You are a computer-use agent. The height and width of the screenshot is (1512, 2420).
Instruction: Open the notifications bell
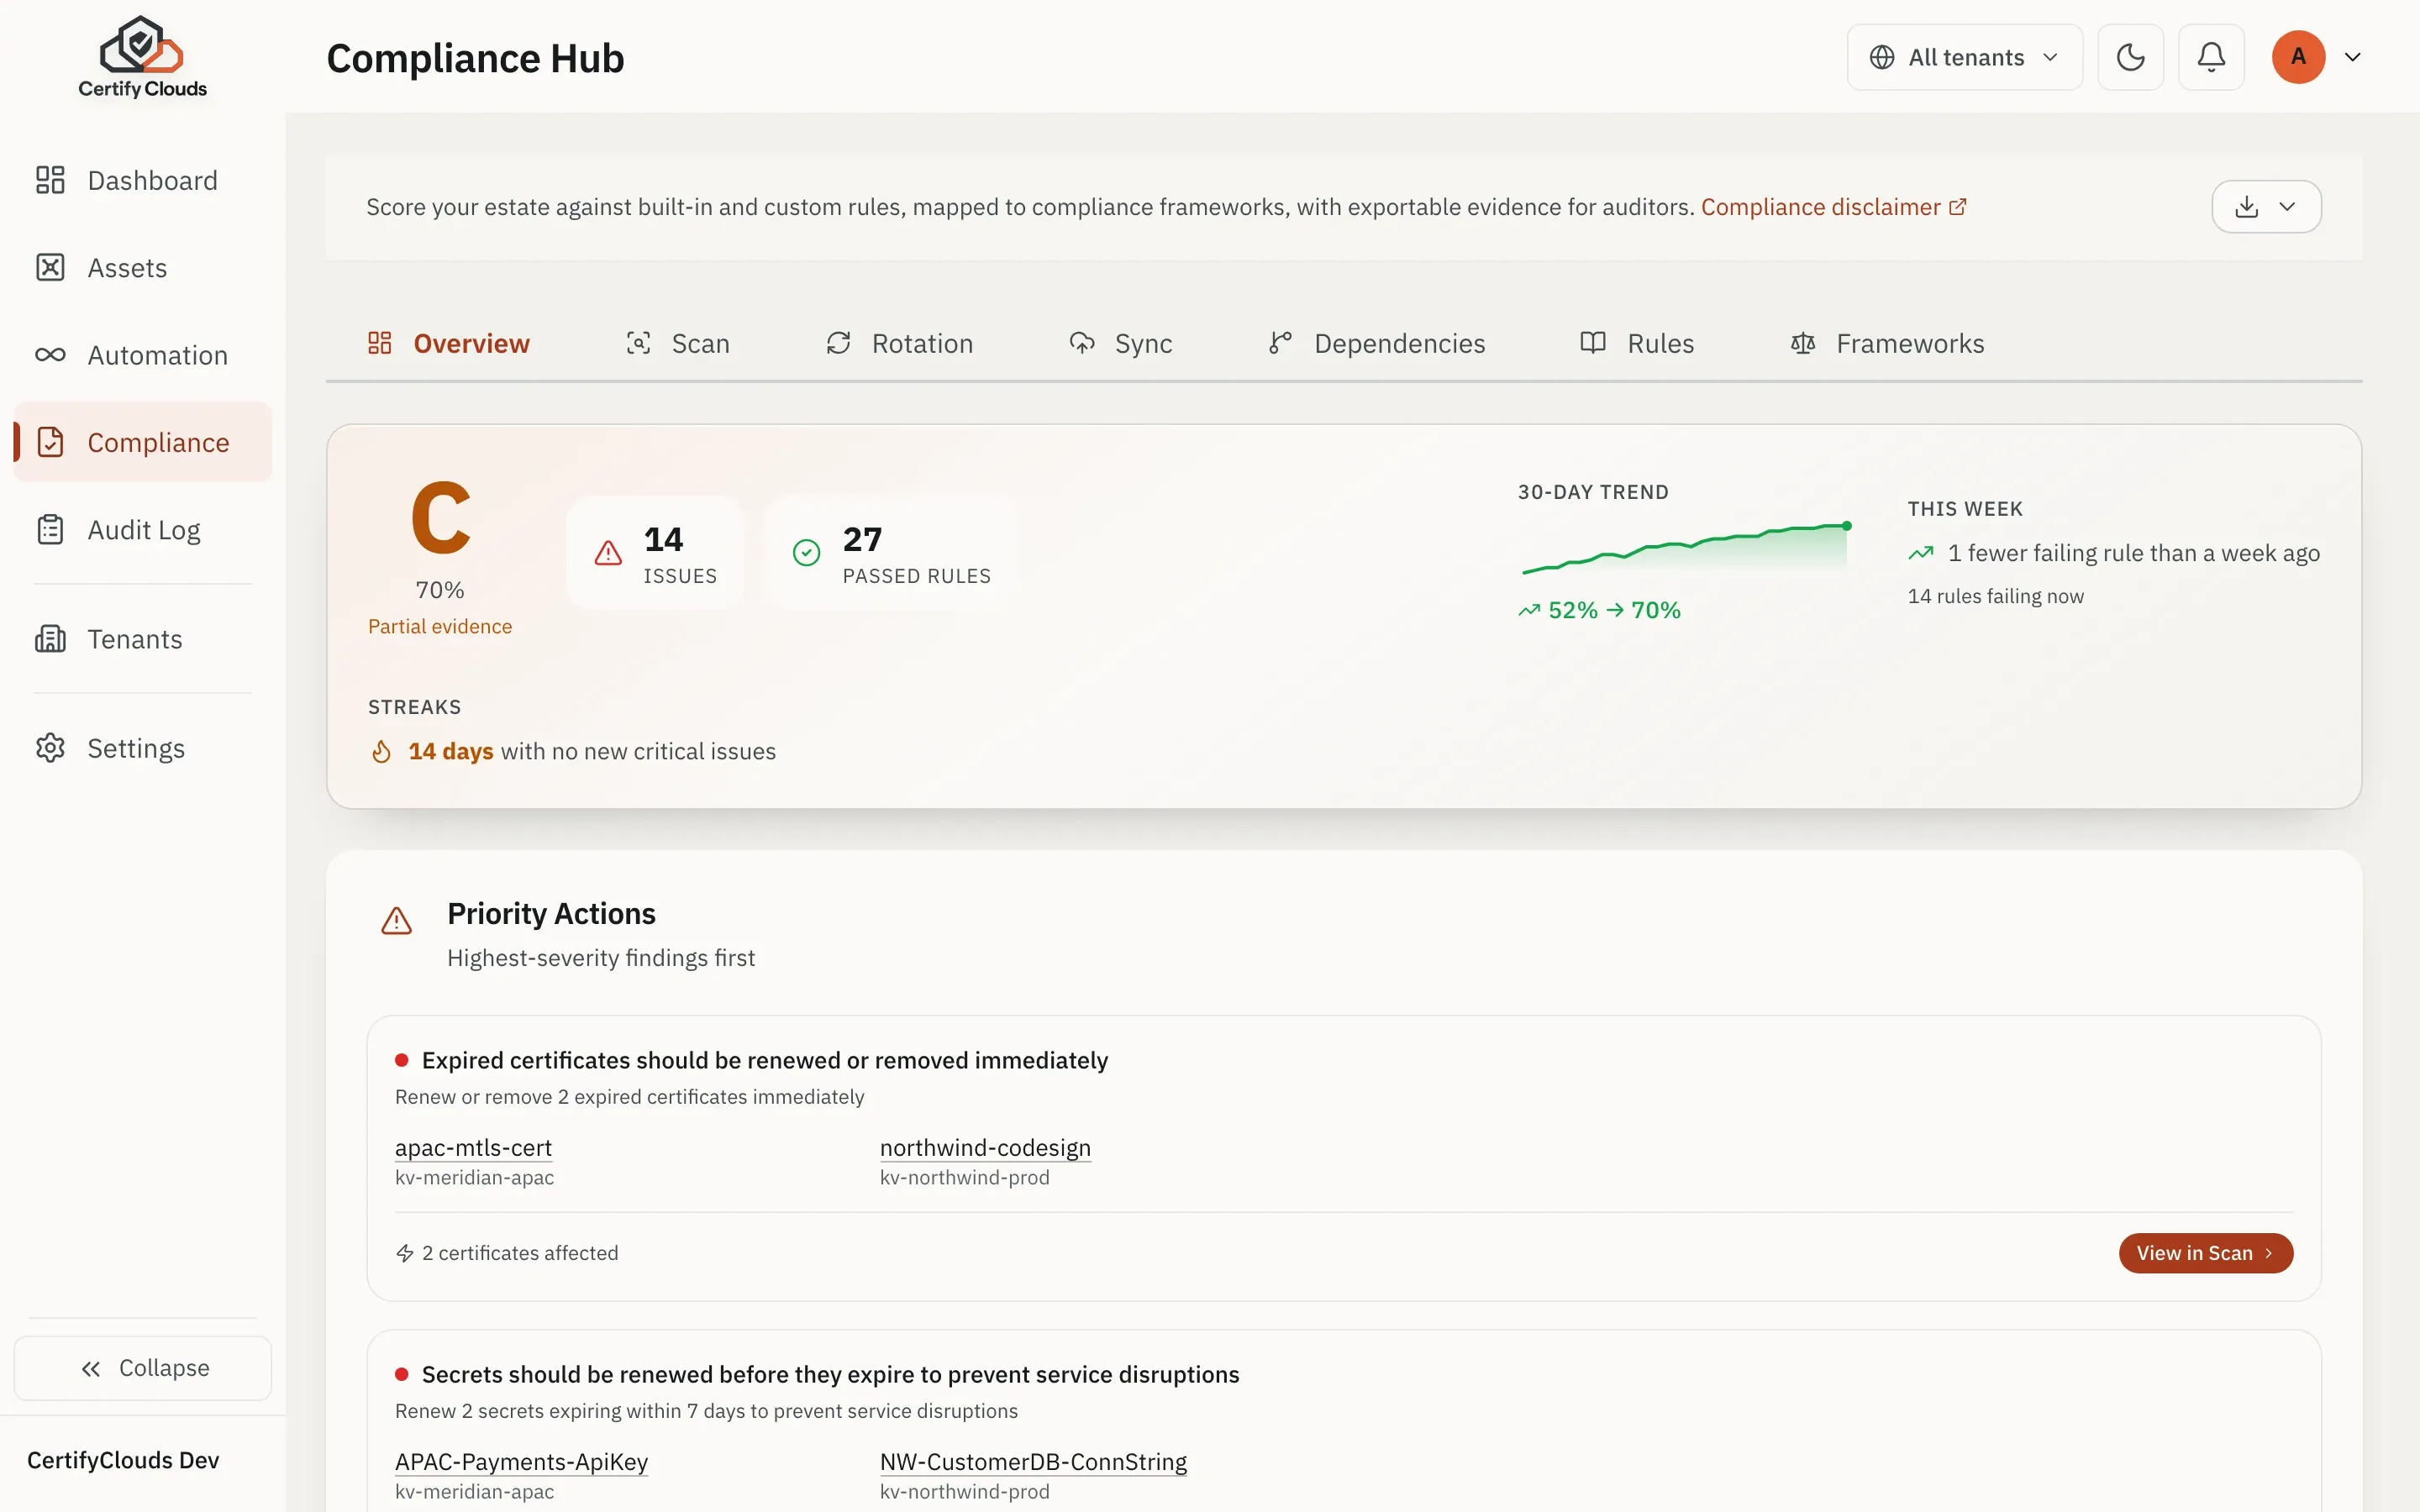tap(2211, 57)
